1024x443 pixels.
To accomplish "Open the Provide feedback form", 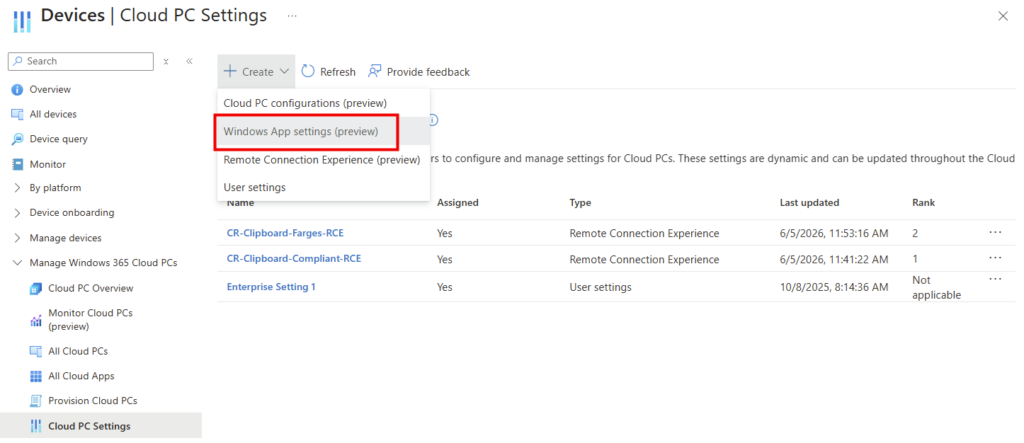I will point(419,72).
